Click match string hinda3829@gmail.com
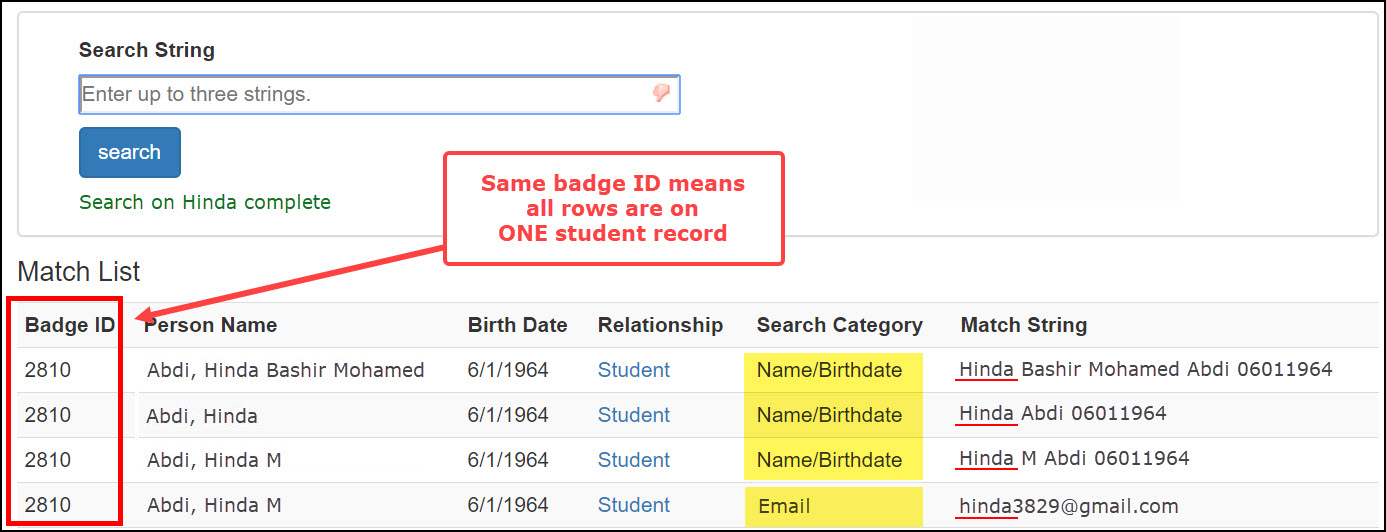This screenshot has width=1386, height=532. (x=1069, y=506)
